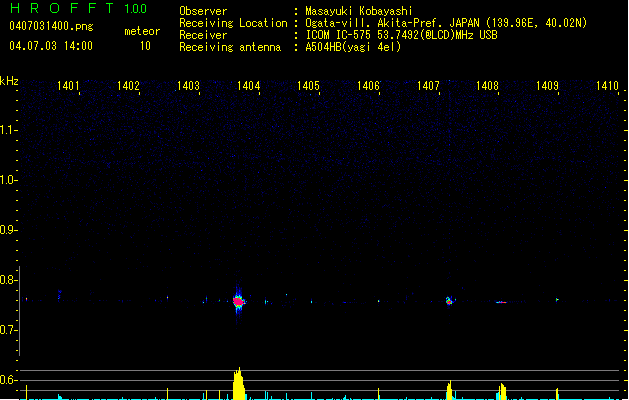This screenshot has height=400, width=629.
Task: Click receiver value ICOM IC-575 53.7492 MHz
Action: click(401, 35)
